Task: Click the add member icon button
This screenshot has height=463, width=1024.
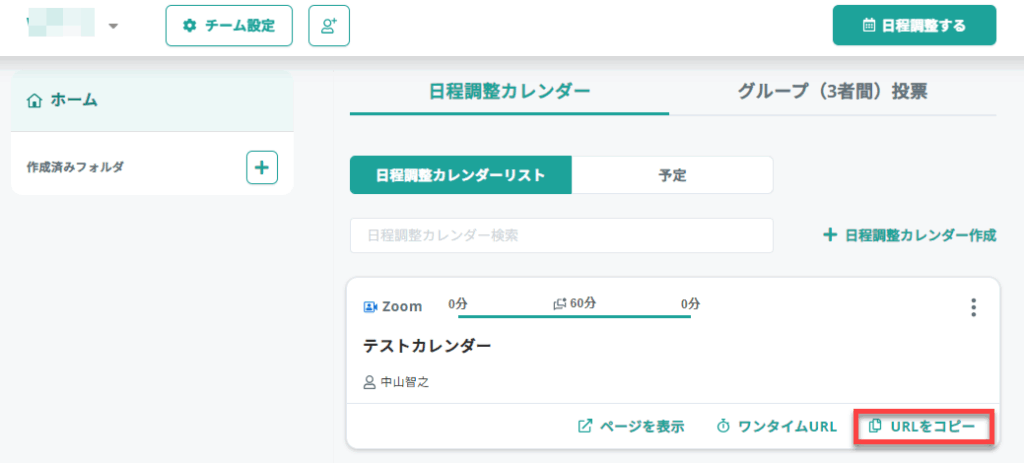Action: pyautogui.click(x=329, y=26)
